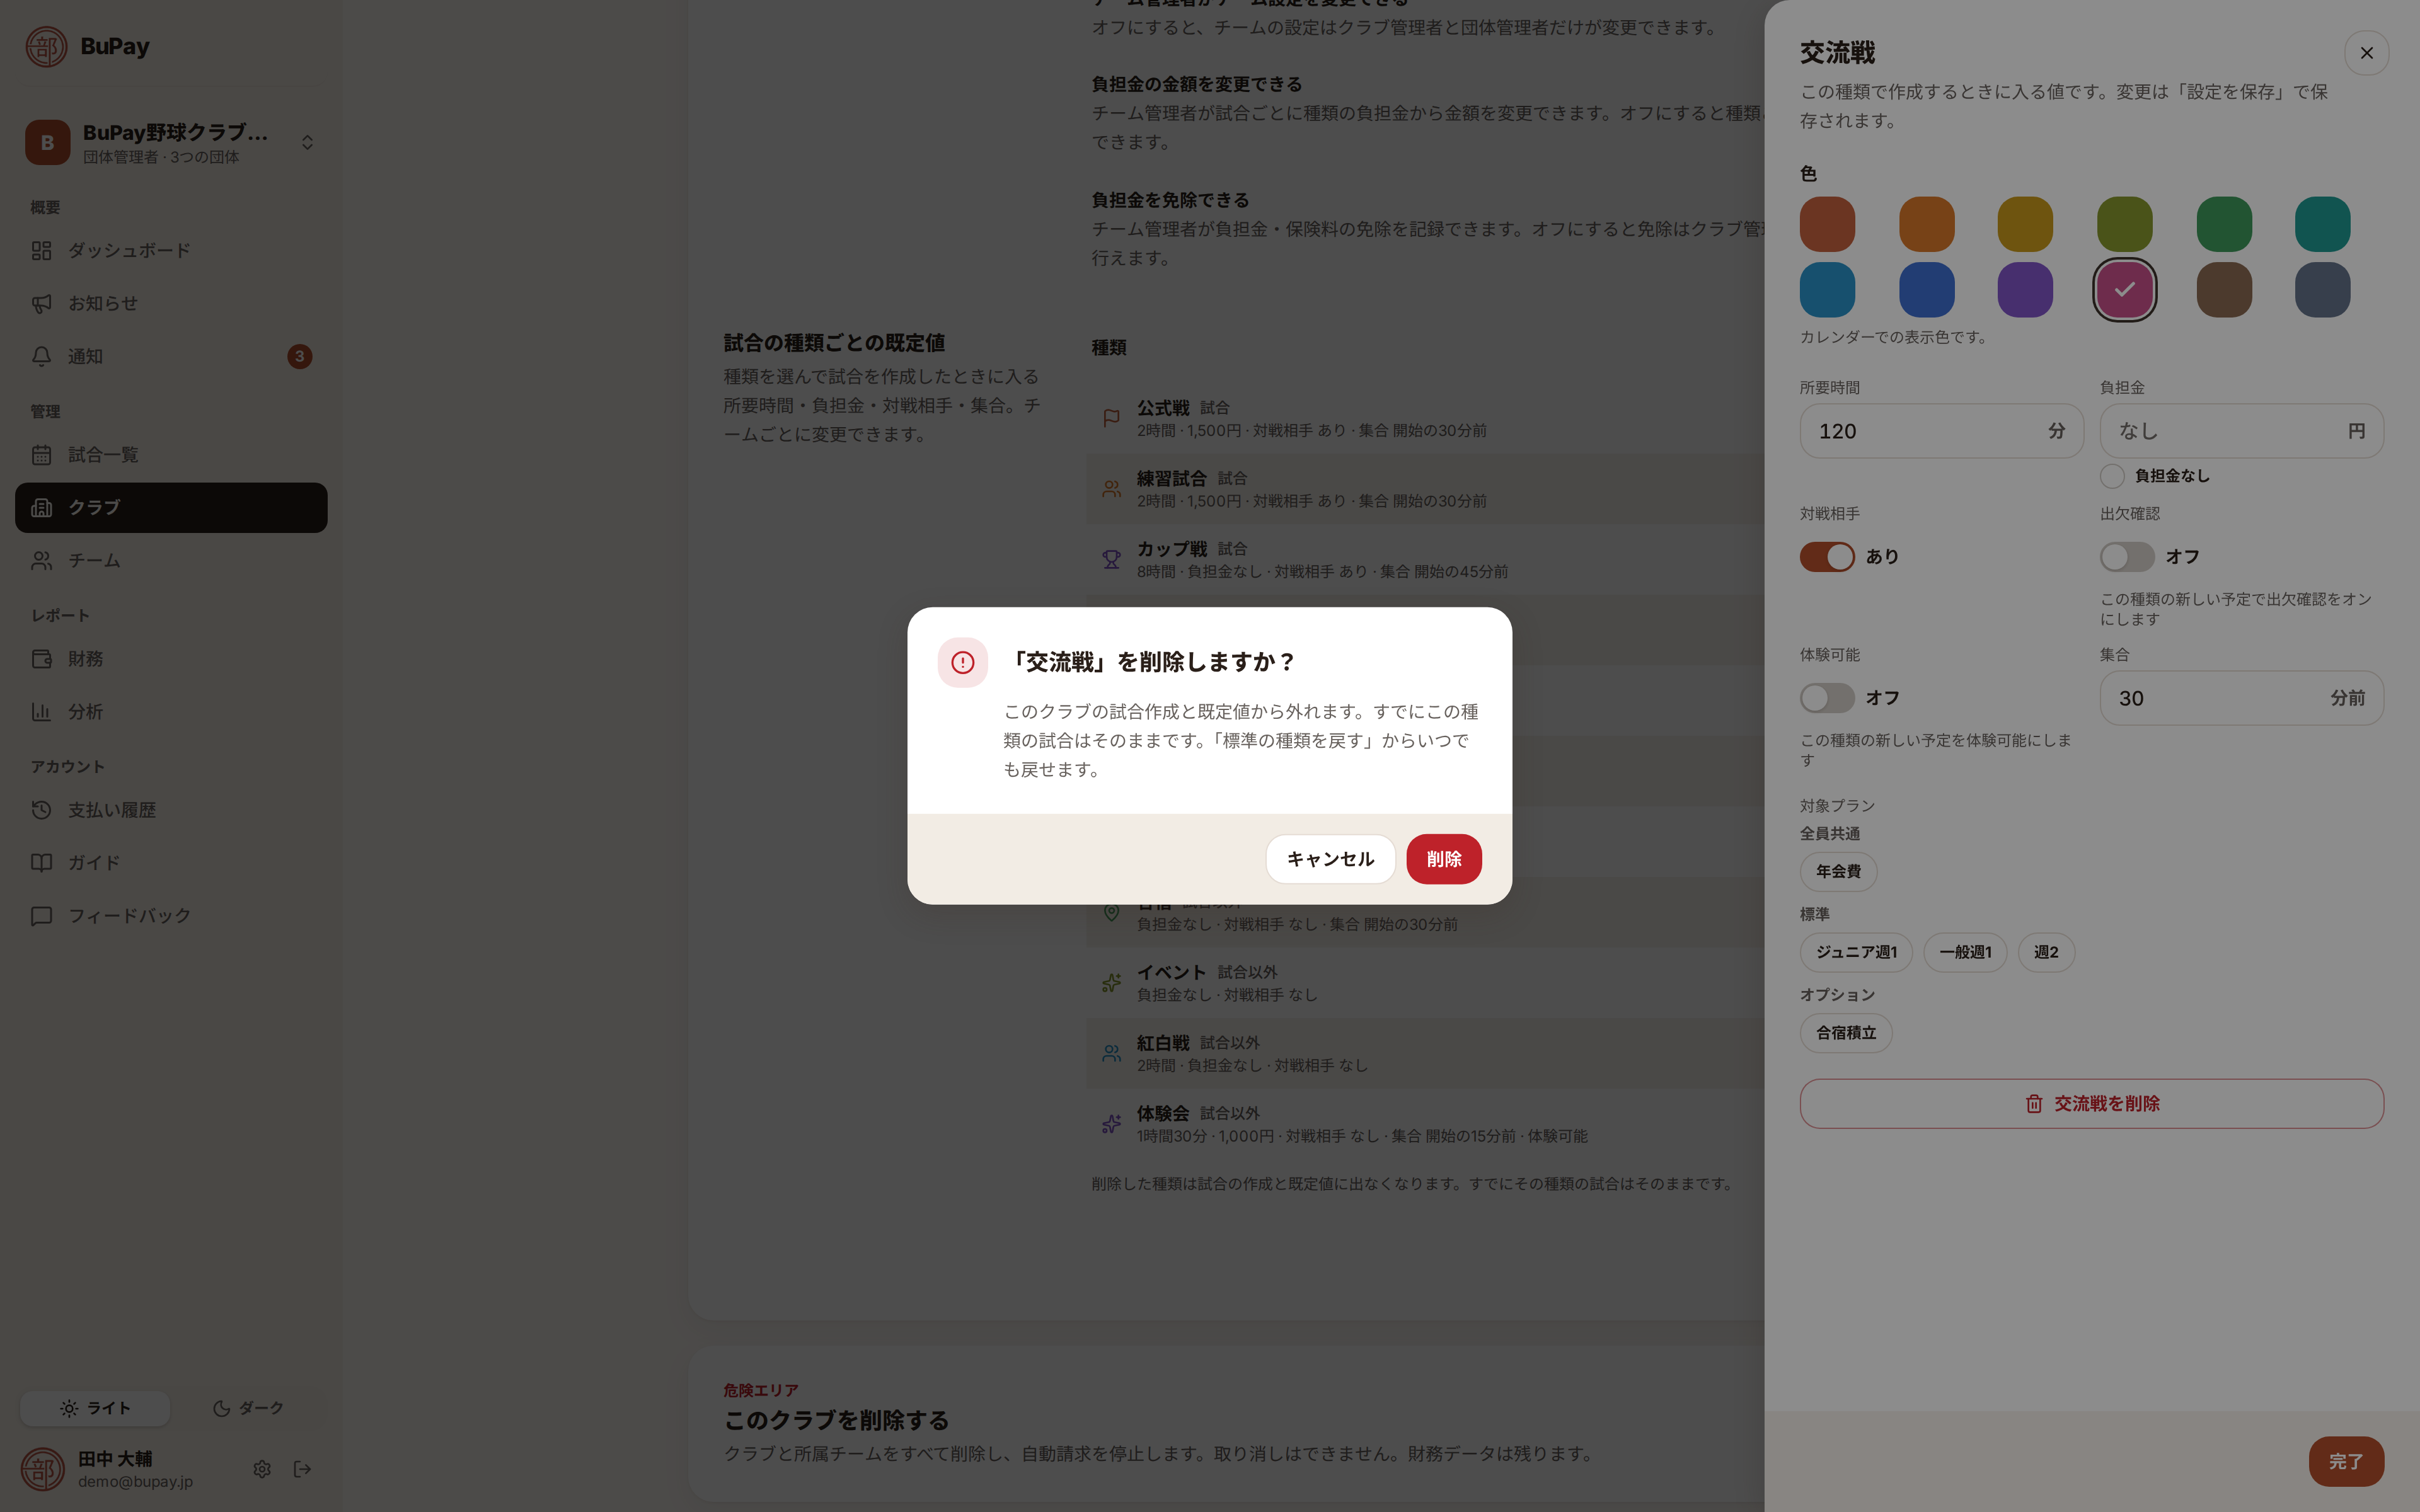Switch to ダーク theme
This screenshot has width=2420, height=1512.
tap(248, 1408)
